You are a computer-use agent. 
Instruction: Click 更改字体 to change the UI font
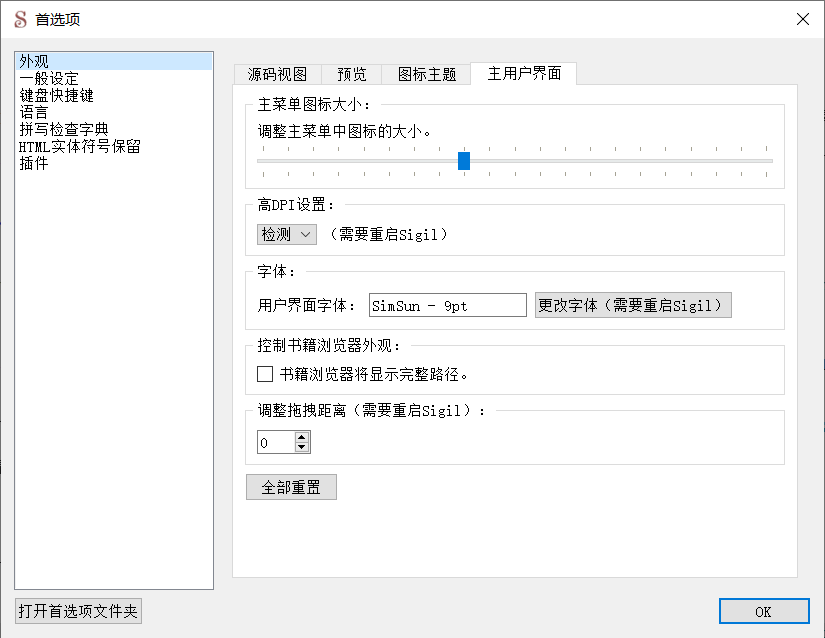coord(629,305)
